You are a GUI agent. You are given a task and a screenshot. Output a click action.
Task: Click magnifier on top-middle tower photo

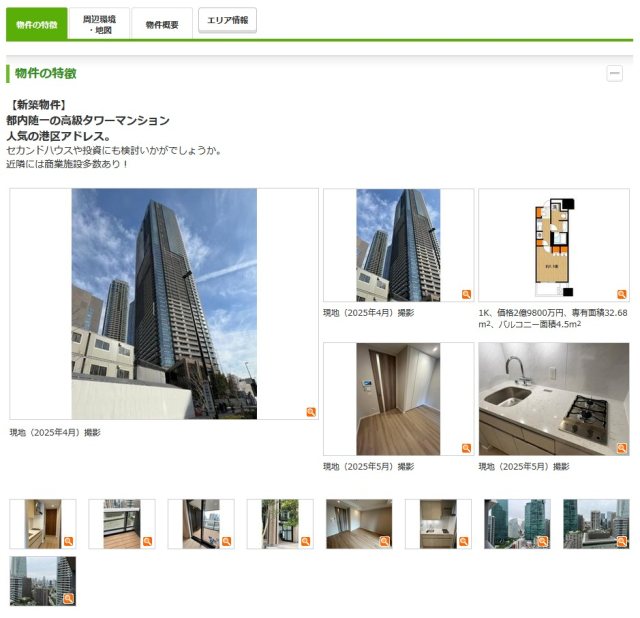point(466,294)
